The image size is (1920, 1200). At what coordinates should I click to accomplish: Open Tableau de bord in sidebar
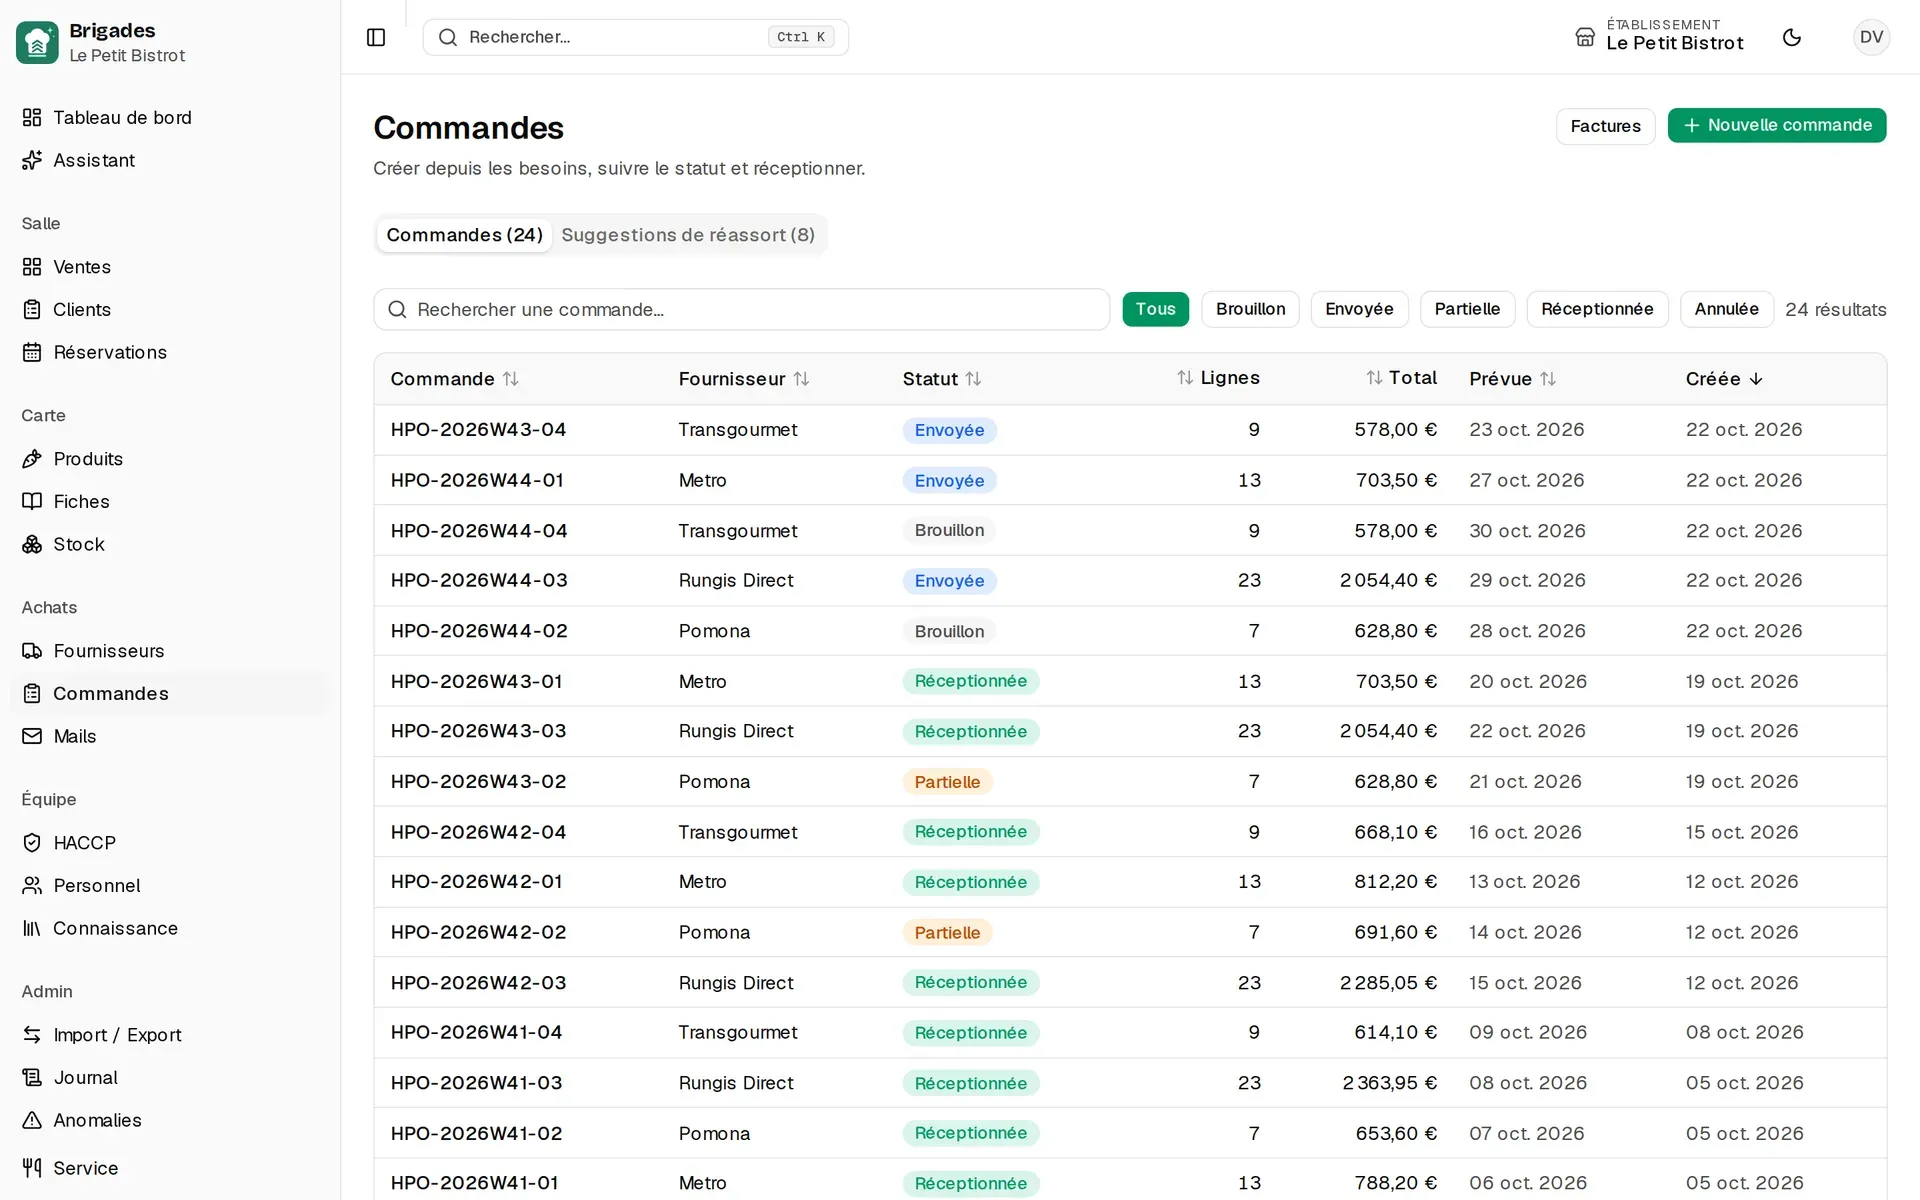click(x=170, y=117)
